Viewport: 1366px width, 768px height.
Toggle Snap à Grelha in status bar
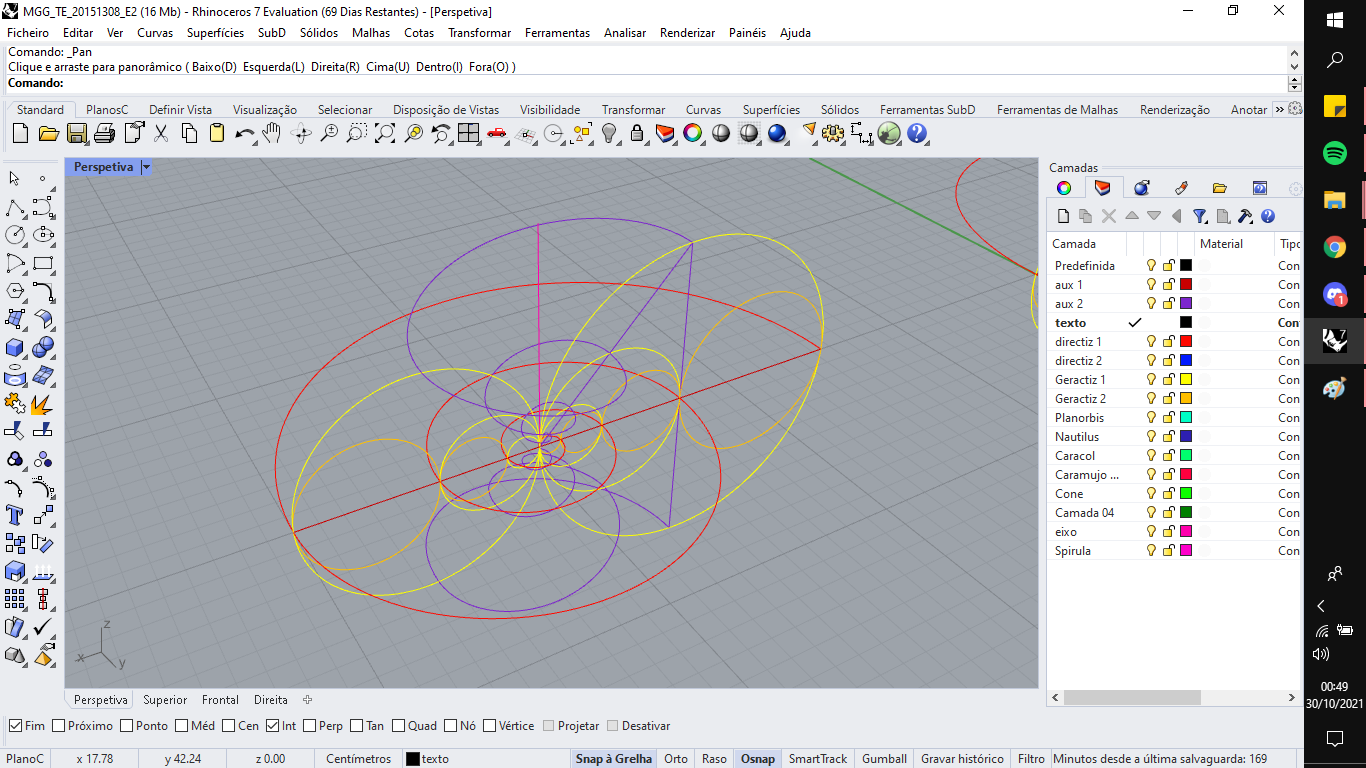click(613, 759)
